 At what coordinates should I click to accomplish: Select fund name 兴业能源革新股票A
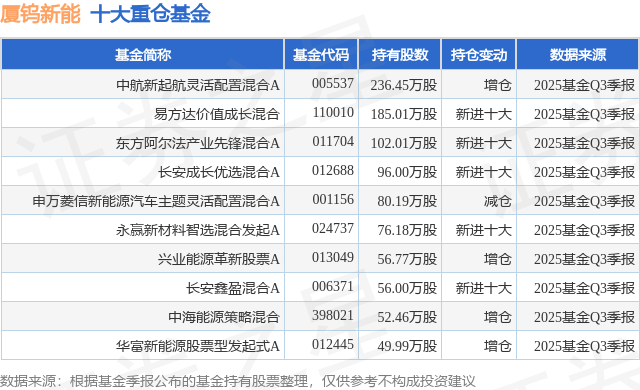[x=219, y=259]
